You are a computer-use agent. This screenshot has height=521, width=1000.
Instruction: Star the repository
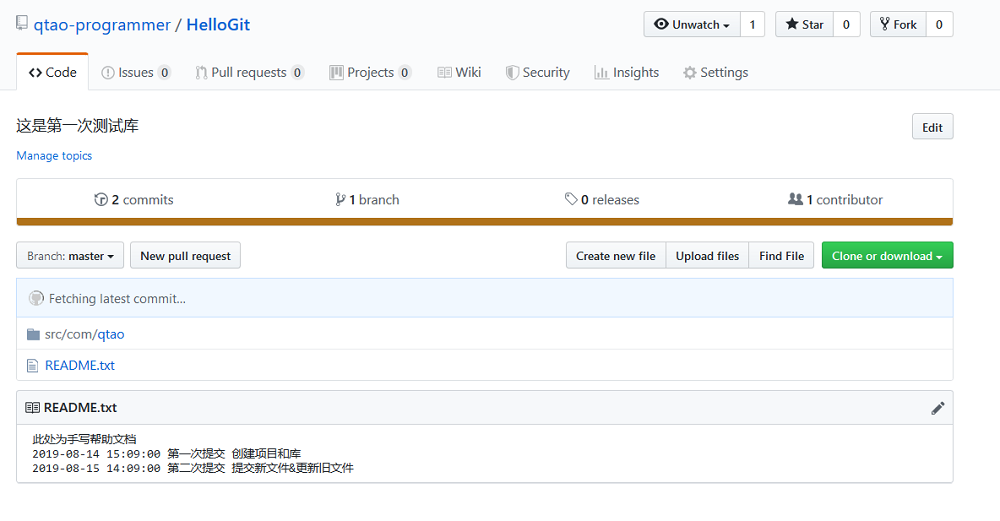pyautogui.click(x=805, y=24)
